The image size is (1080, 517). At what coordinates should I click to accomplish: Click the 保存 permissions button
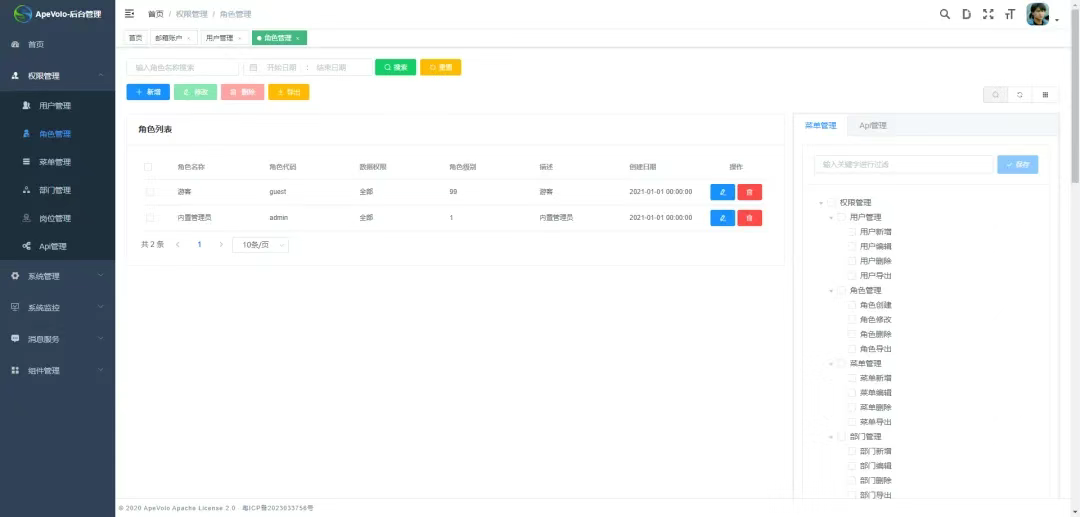(x=1017, y=165)
